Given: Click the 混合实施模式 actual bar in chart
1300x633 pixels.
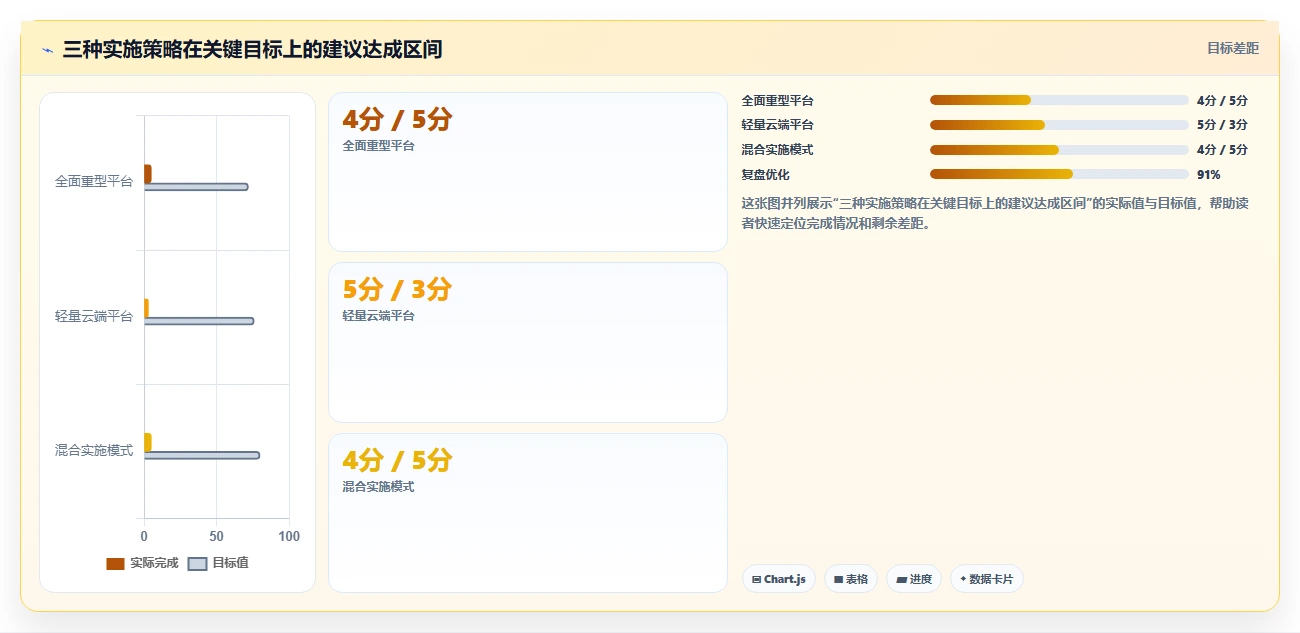Looking at the screenshot, I should coord(148,442).
